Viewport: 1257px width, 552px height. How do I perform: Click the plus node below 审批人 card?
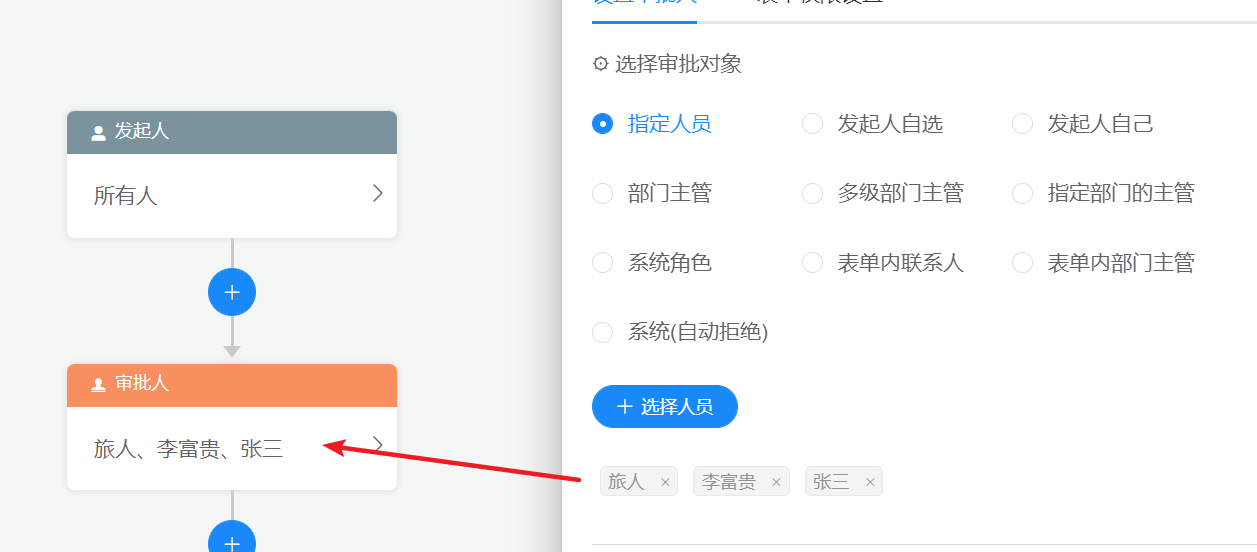pyautogui.click(x=232, y=538)
